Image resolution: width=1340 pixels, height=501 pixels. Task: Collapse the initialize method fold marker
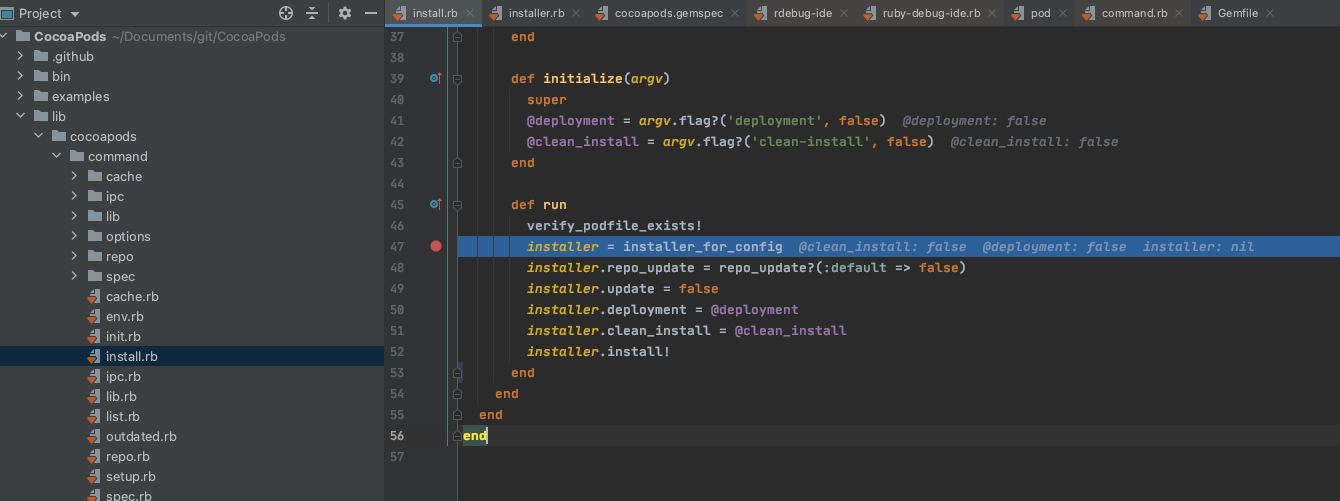pos(458,78)
